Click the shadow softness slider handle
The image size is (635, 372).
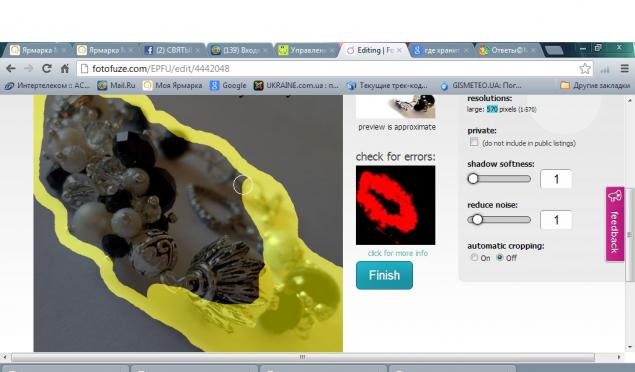(x=473, y=179)
